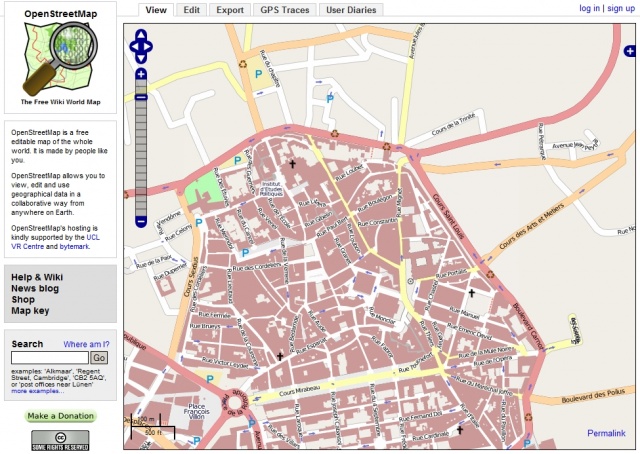The height and width of the screenshot is (454, 640).
Task: Zoom out using bottom minus button
Action: point(141,222)
